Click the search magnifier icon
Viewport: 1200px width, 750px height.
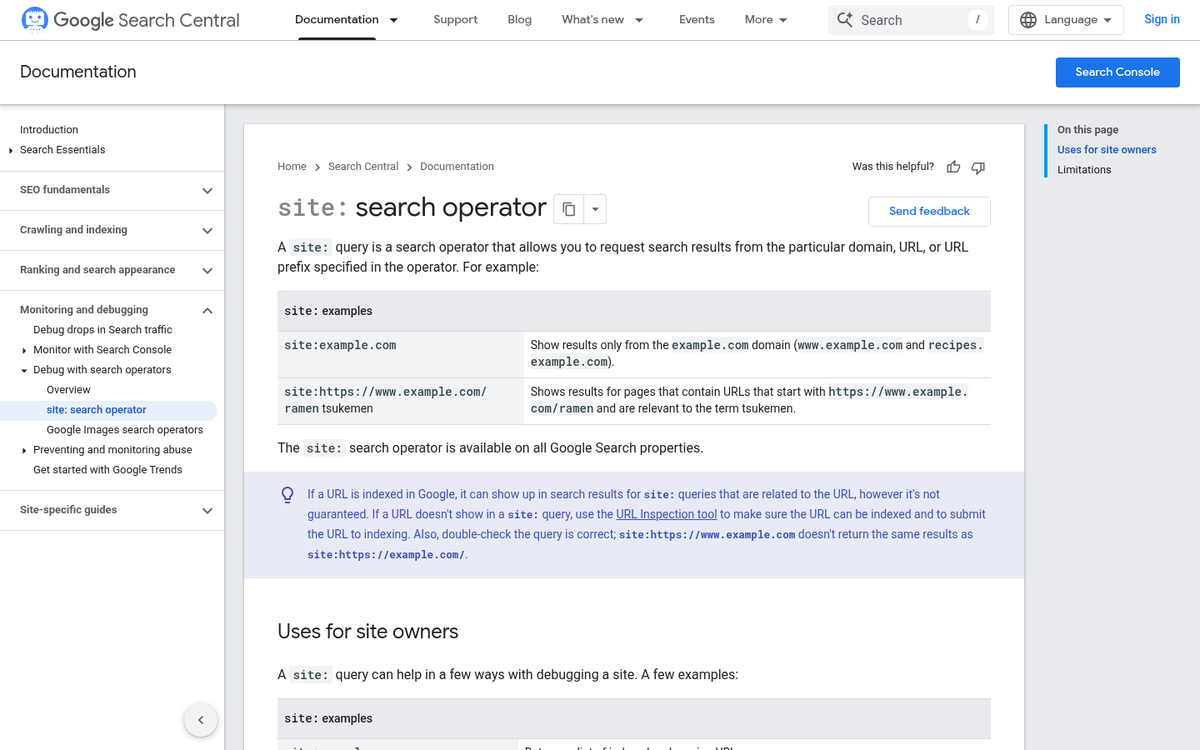click(845, 19)
